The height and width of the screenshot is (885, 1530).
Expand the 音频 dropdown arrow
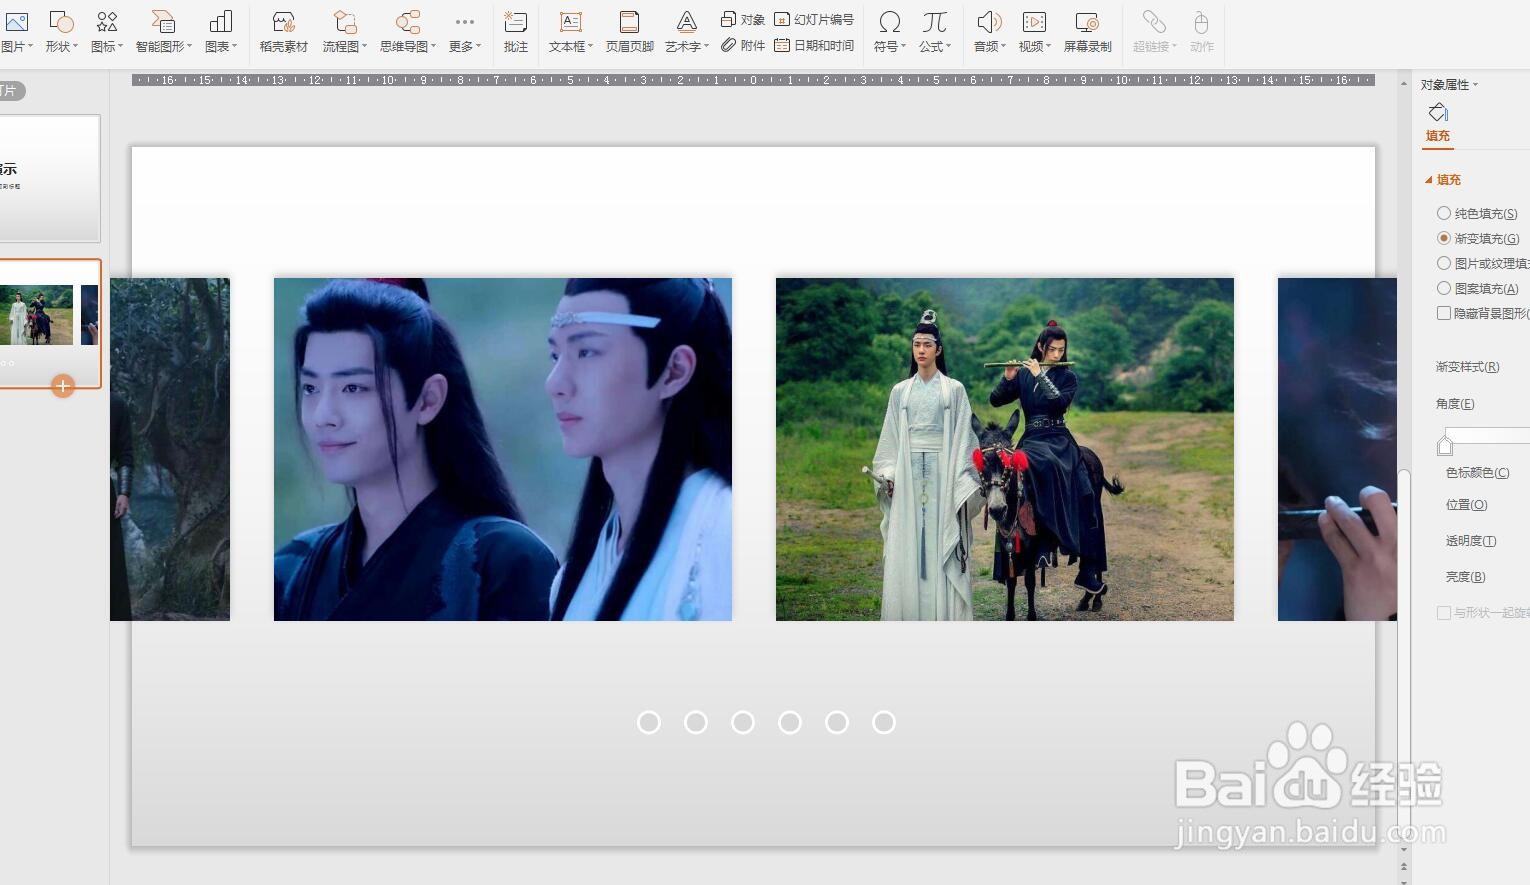(1003, 47)
